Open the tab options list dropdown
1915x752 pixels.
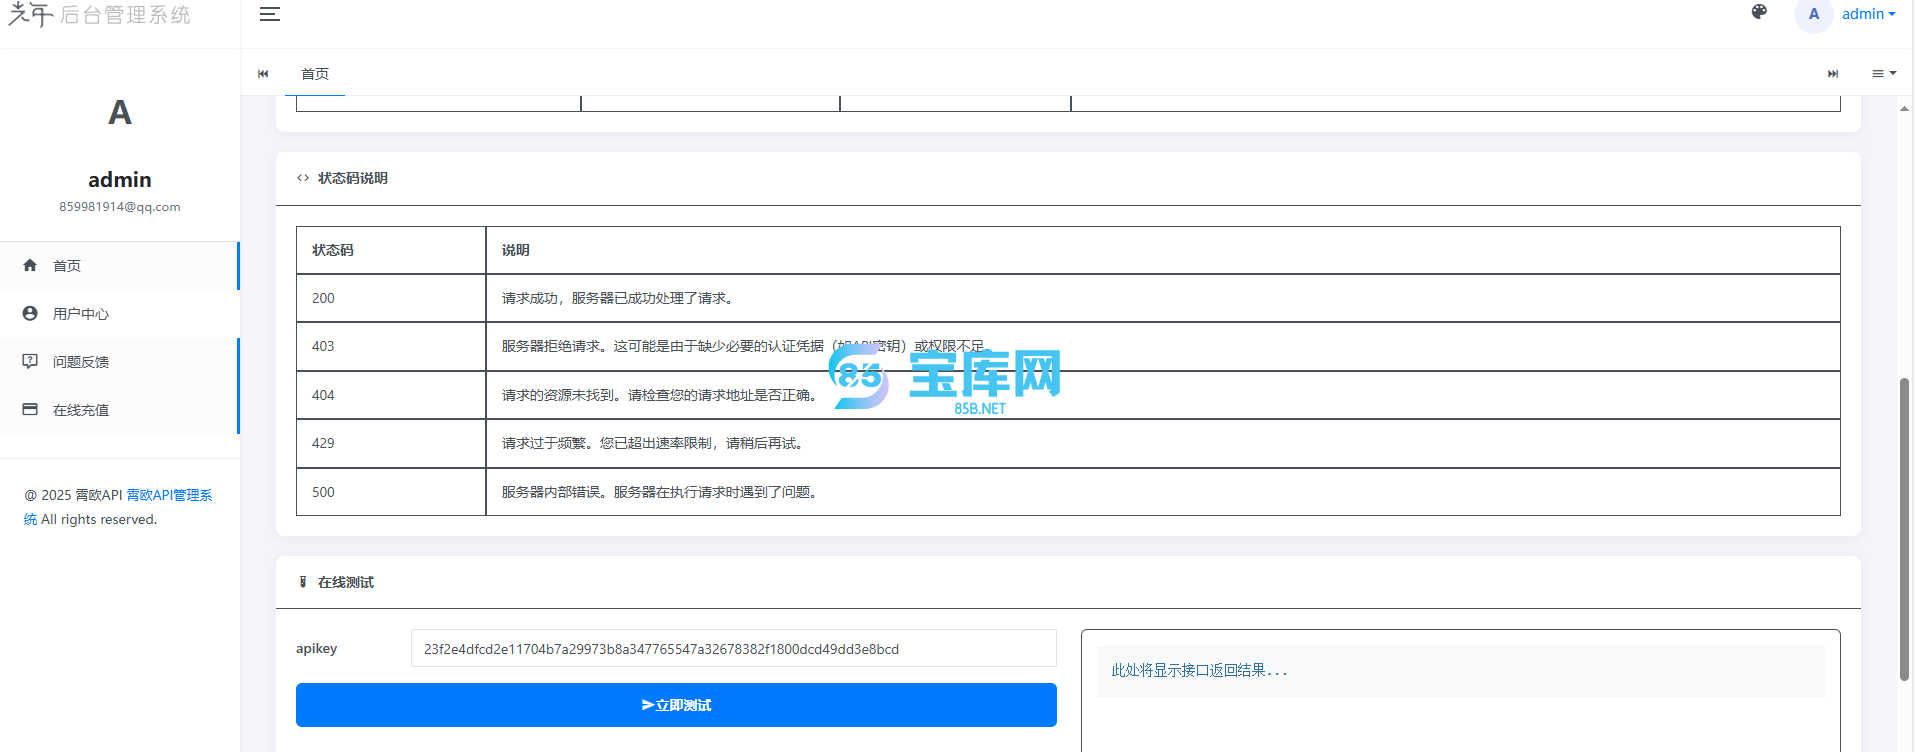(x=1883, y=73)
